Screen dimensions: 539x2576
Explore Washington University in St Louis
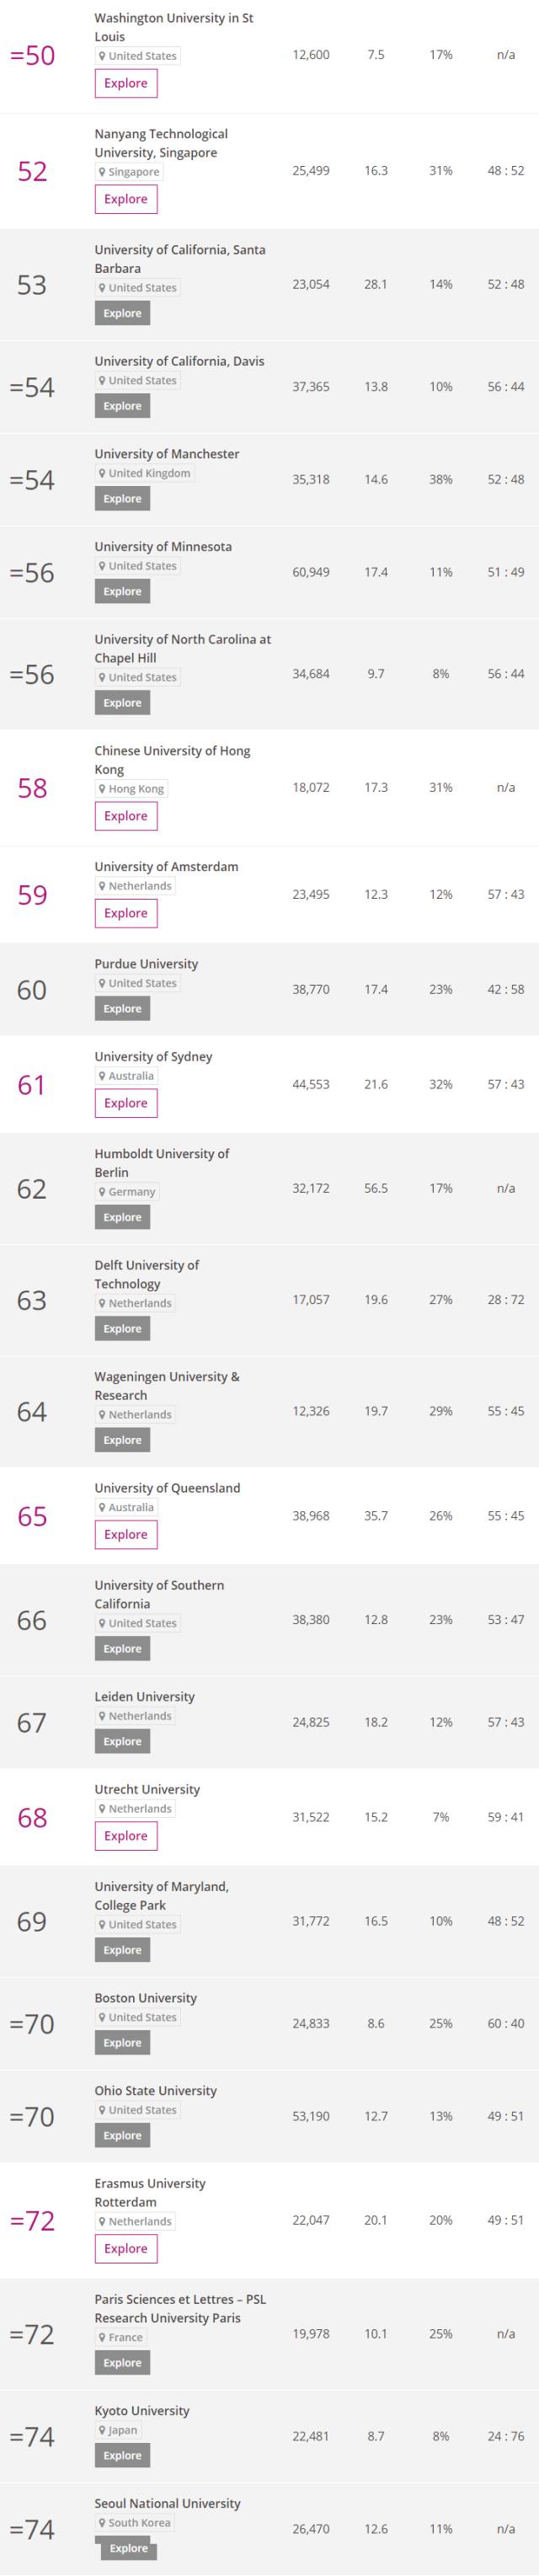coord(126,83)
